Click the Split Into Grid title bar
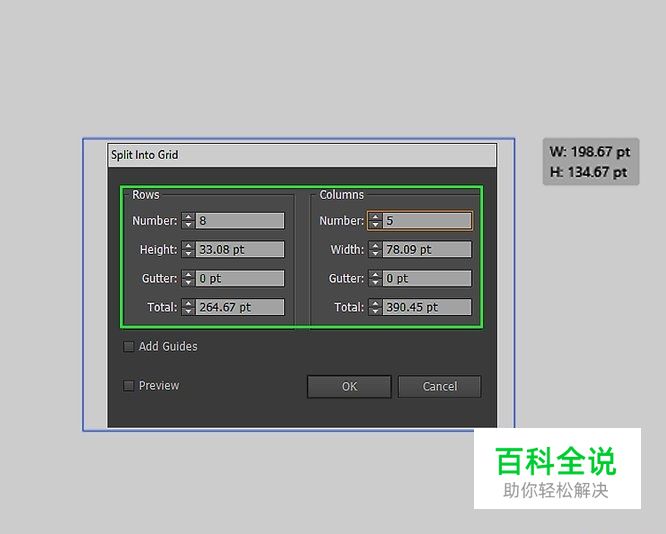The width and height of the screenshot is (666, 534). 302,155
